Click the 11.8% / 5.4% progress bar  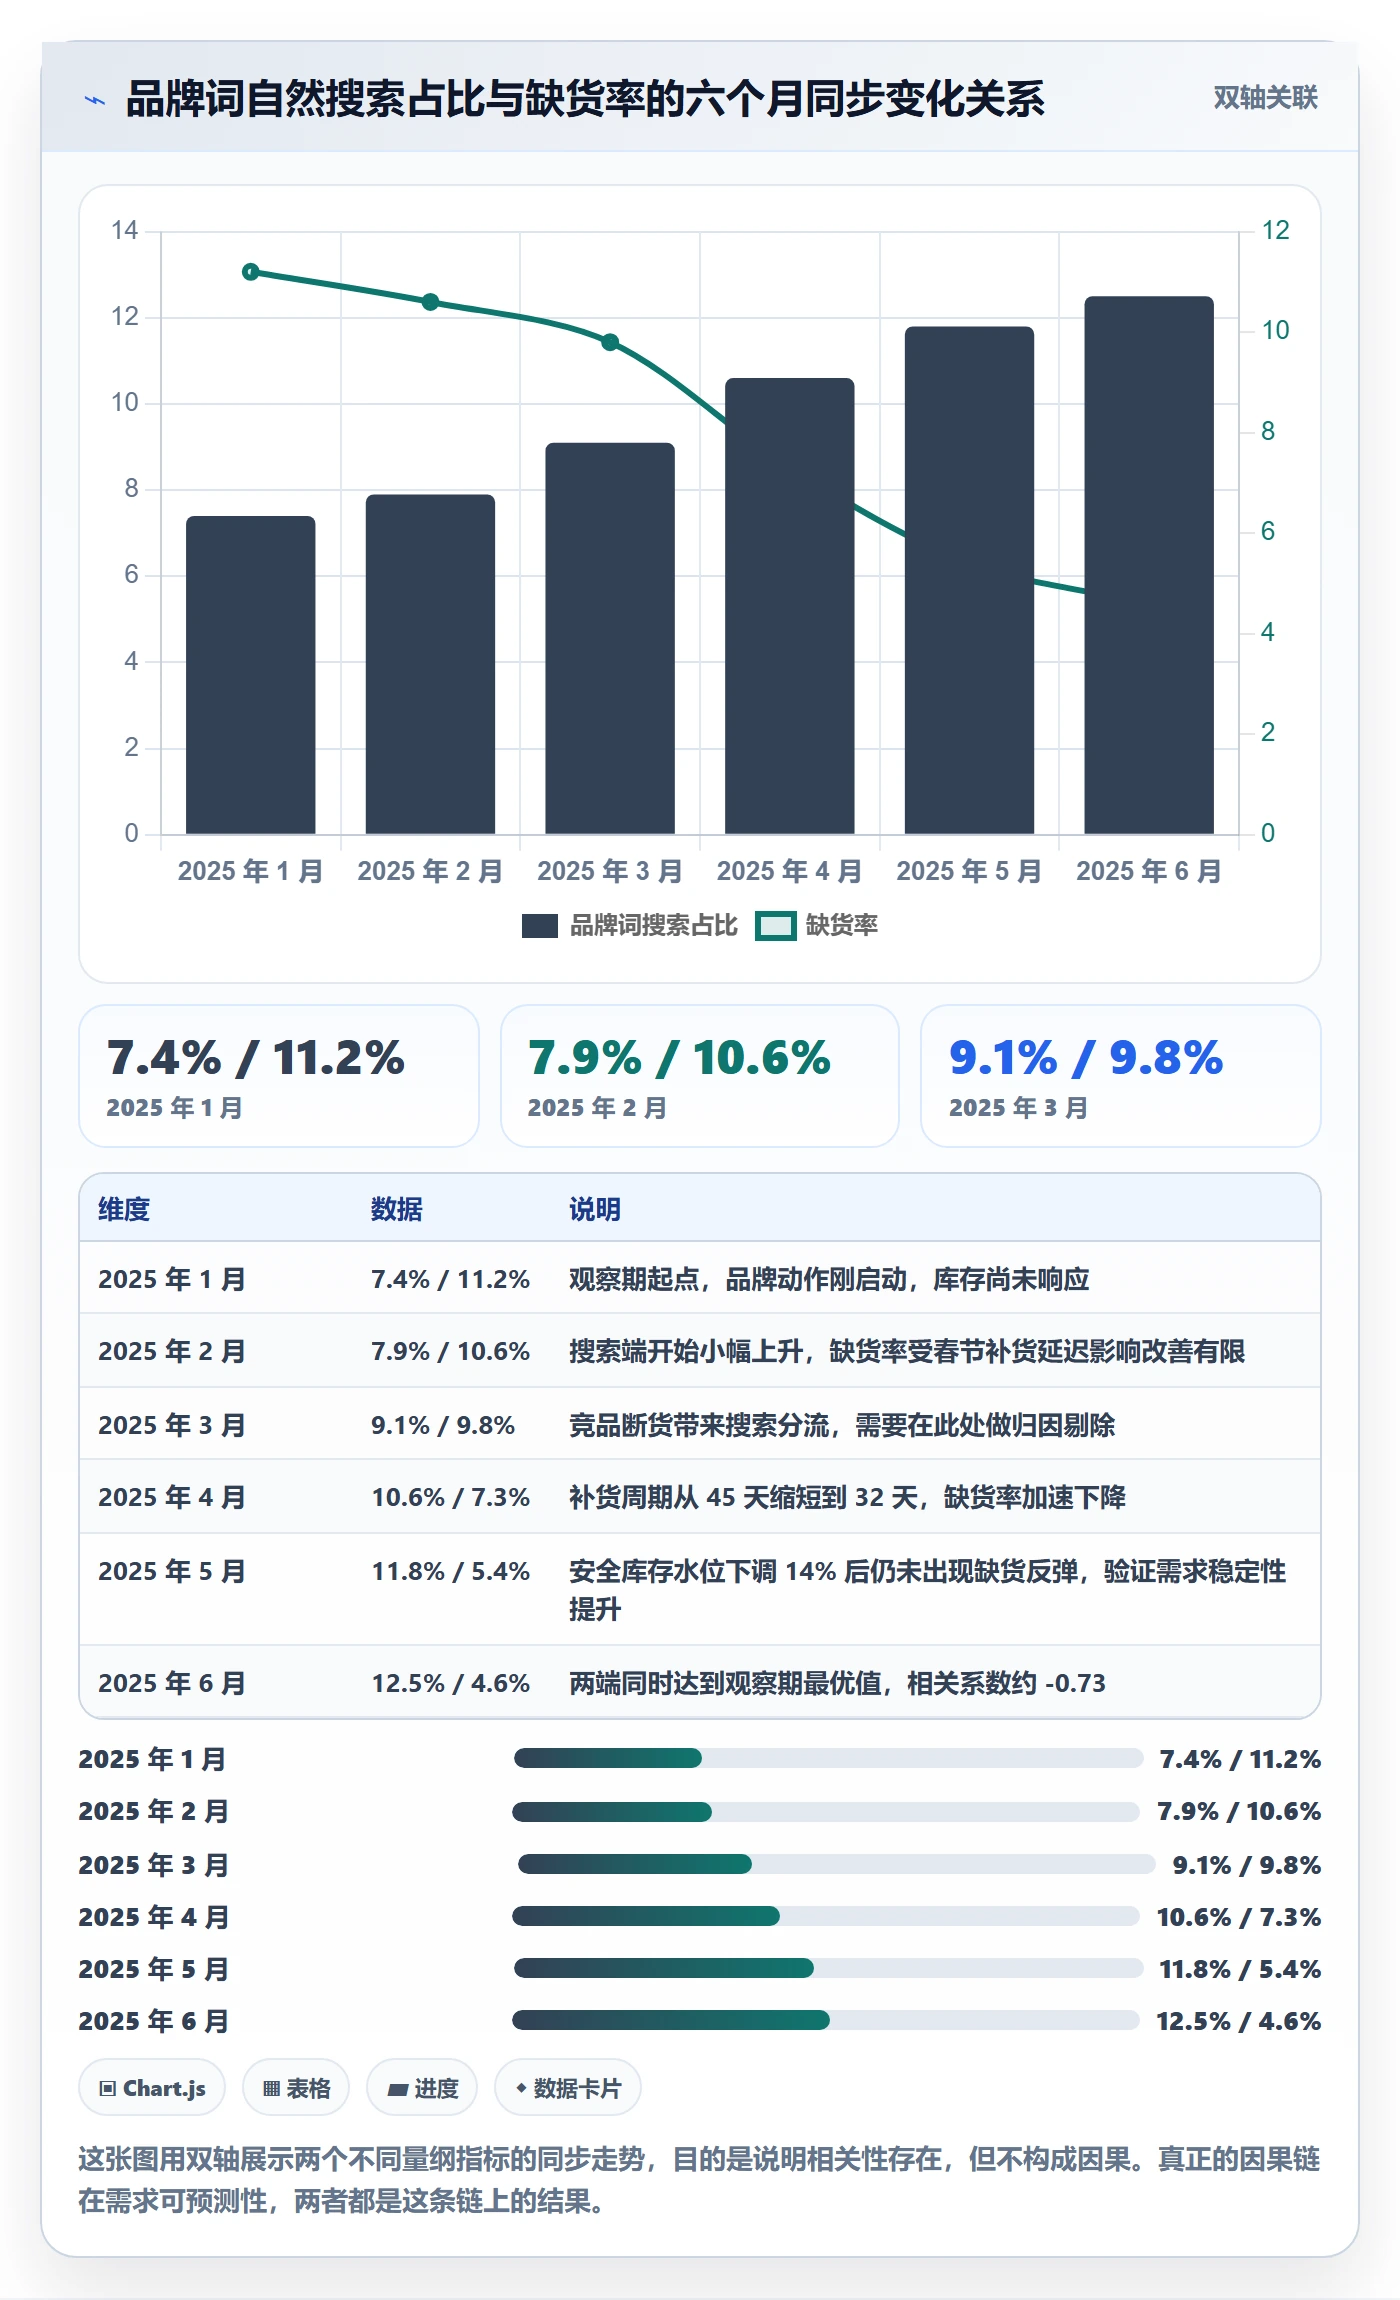828,1968
